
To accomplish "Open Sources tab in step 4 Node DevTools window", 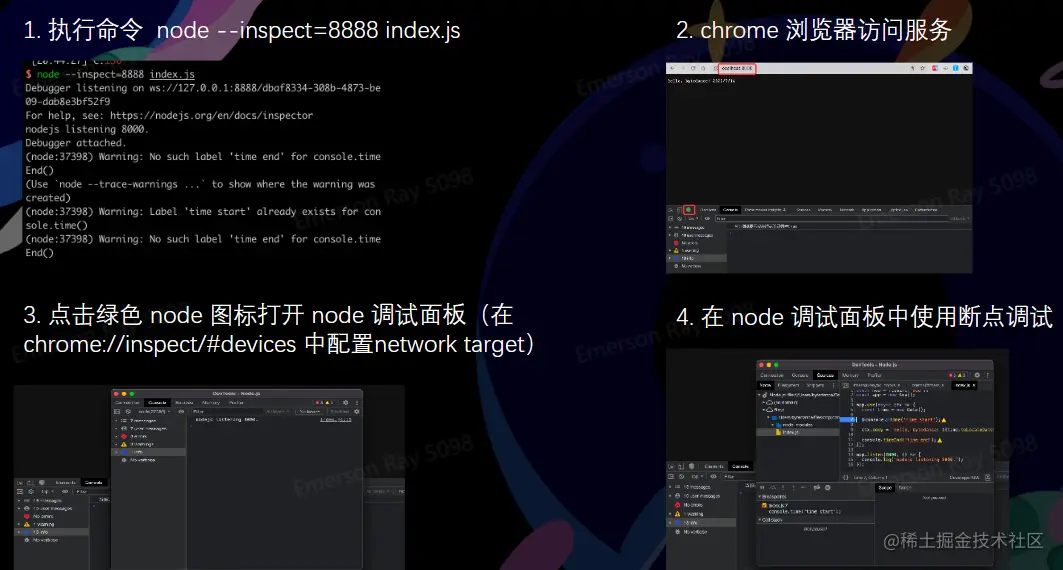I will (825, 375).
